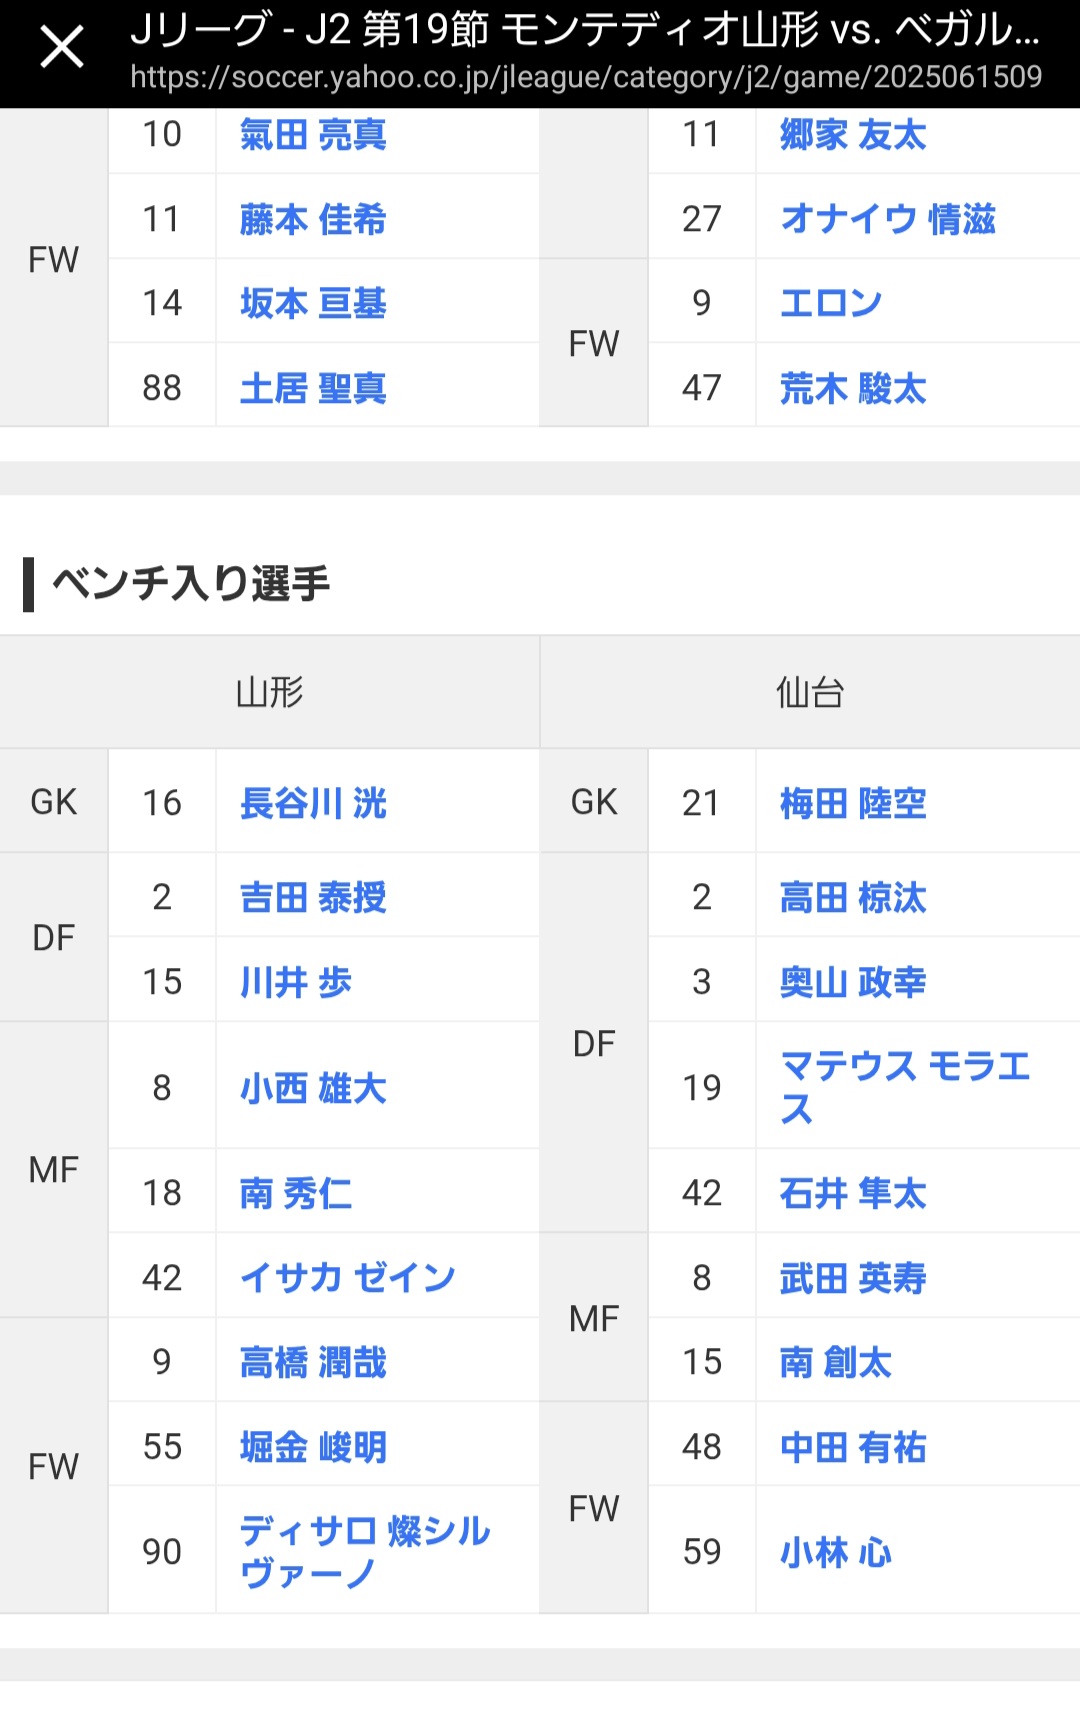Open bench goalkeeper 長谷川 洸
Image resolution: width=1080 pixels, height=1722 pixels.
pos(313,803)
